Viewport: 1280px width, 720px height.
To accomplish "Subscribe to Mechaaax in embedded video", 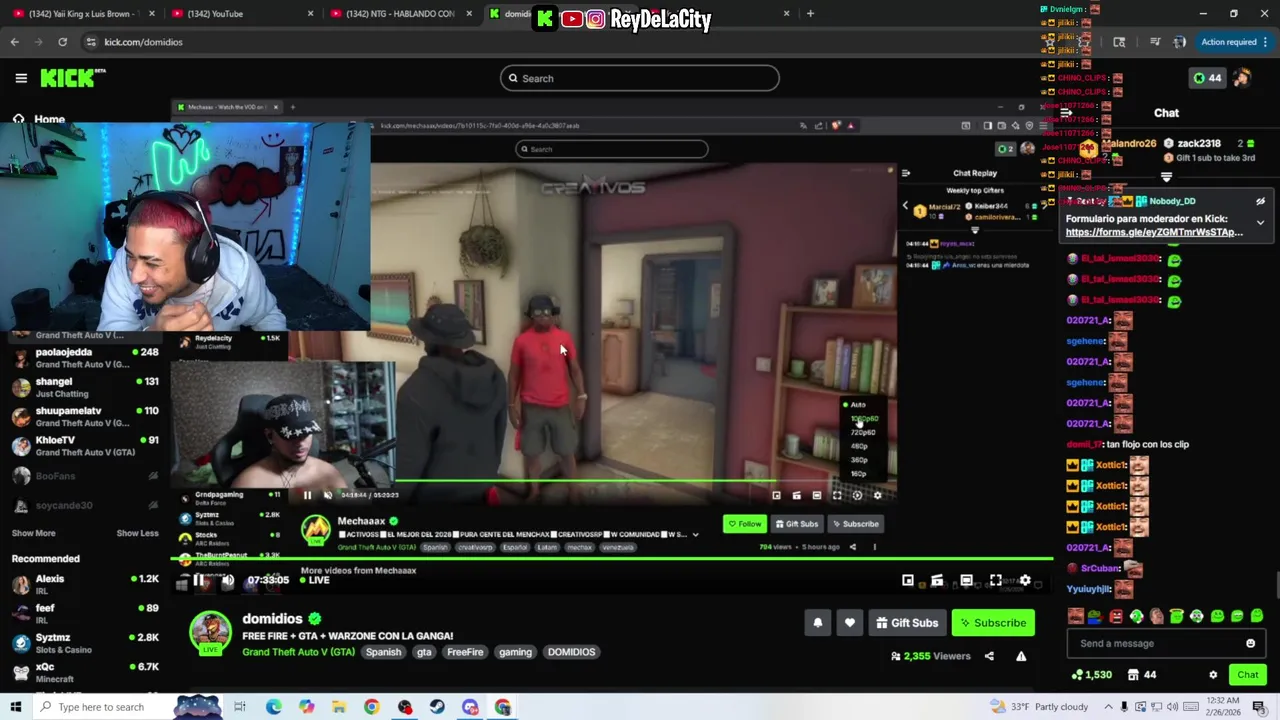I will click(x=856, y=524).
